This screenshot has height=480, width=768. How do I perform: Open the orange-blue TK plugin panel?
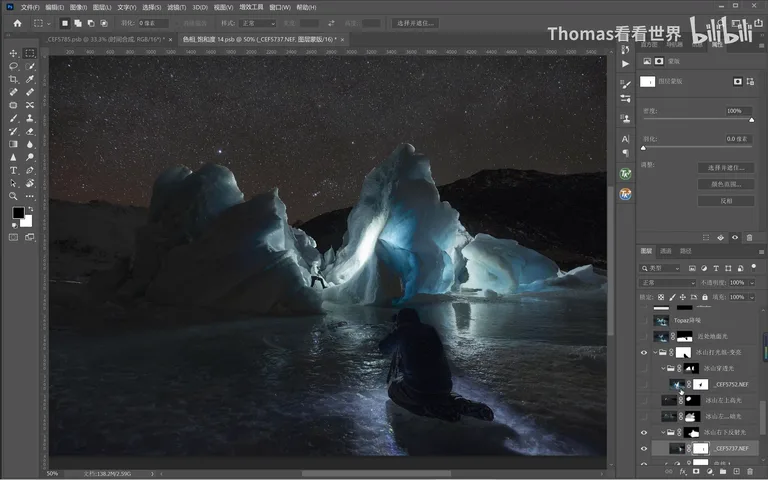[x=625, y=194]
